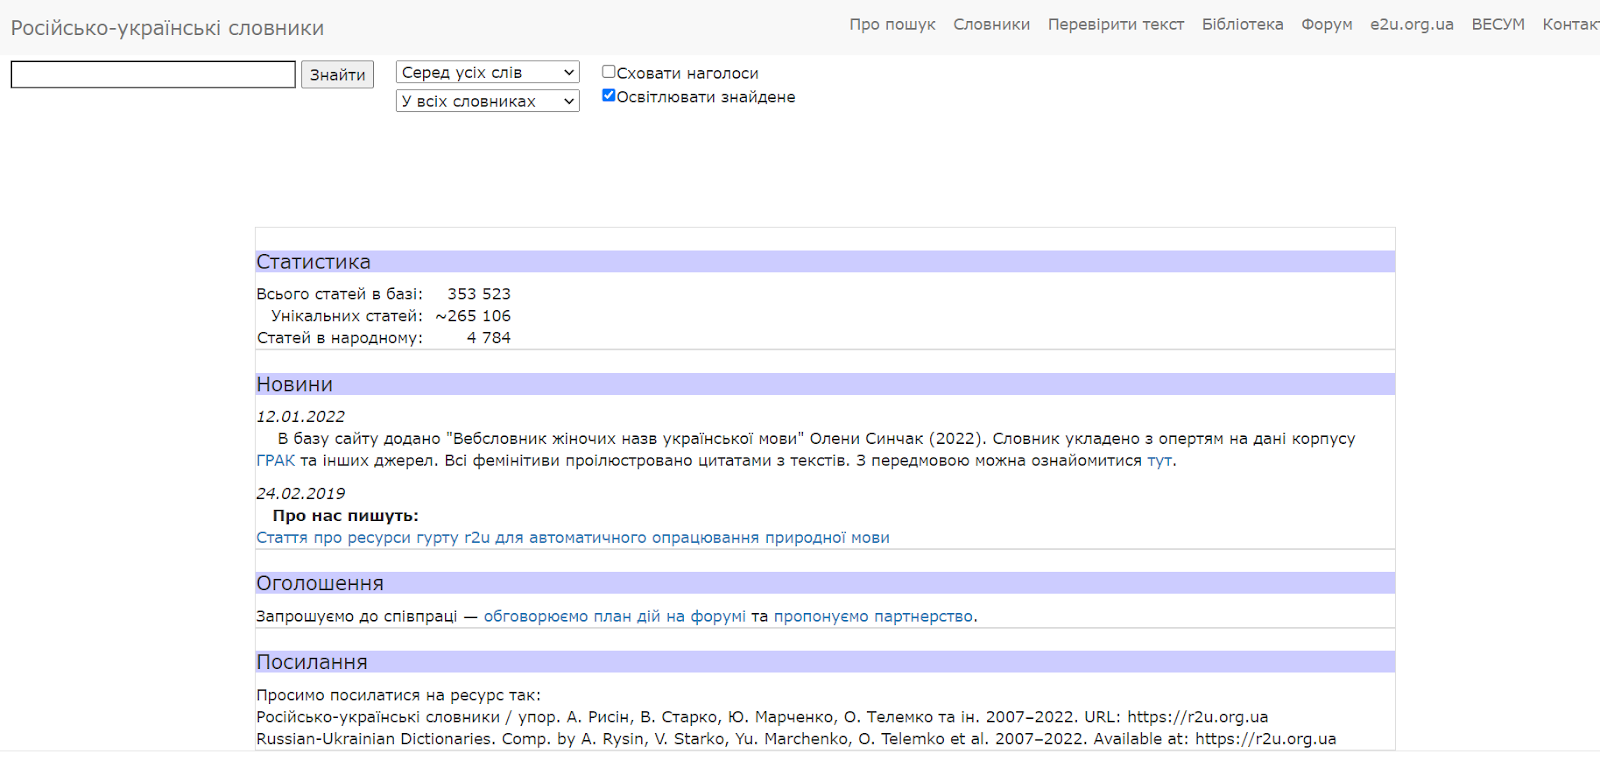
Task: Open the Про пошук menu item
Action: (x=892, y=25)
